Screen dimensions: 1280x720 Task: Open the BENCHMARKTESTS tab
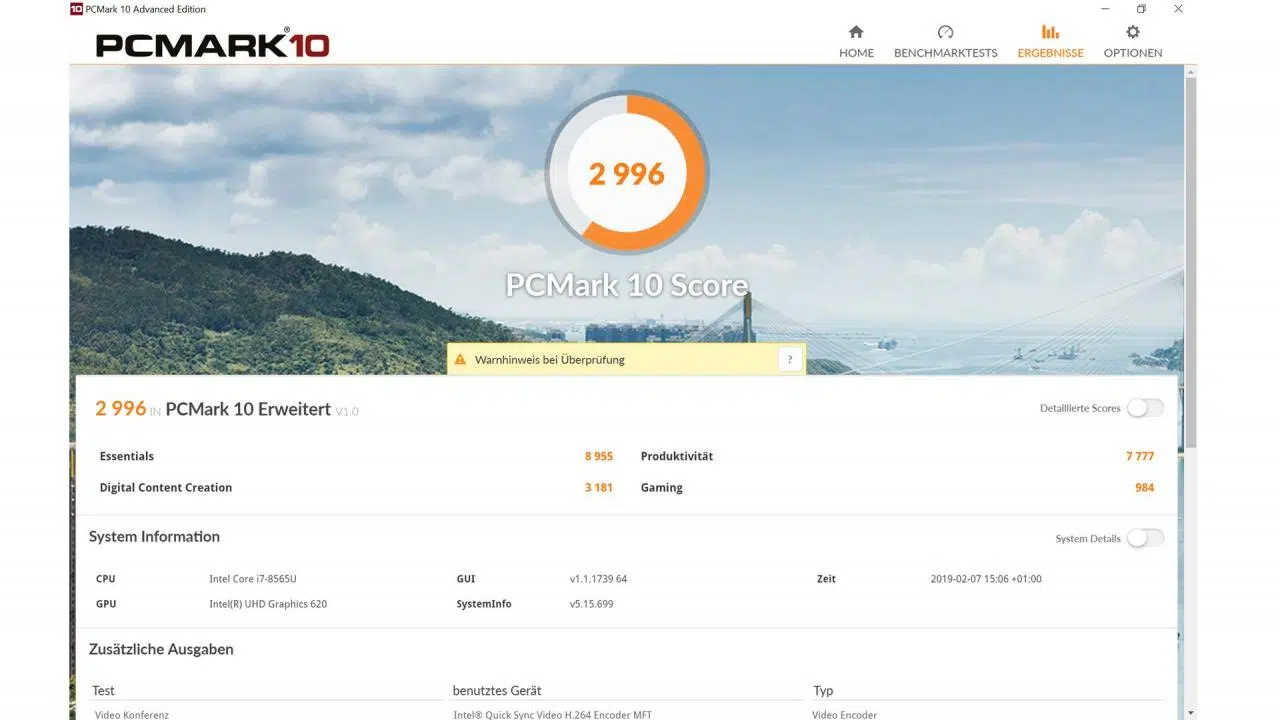coord(945,42)
